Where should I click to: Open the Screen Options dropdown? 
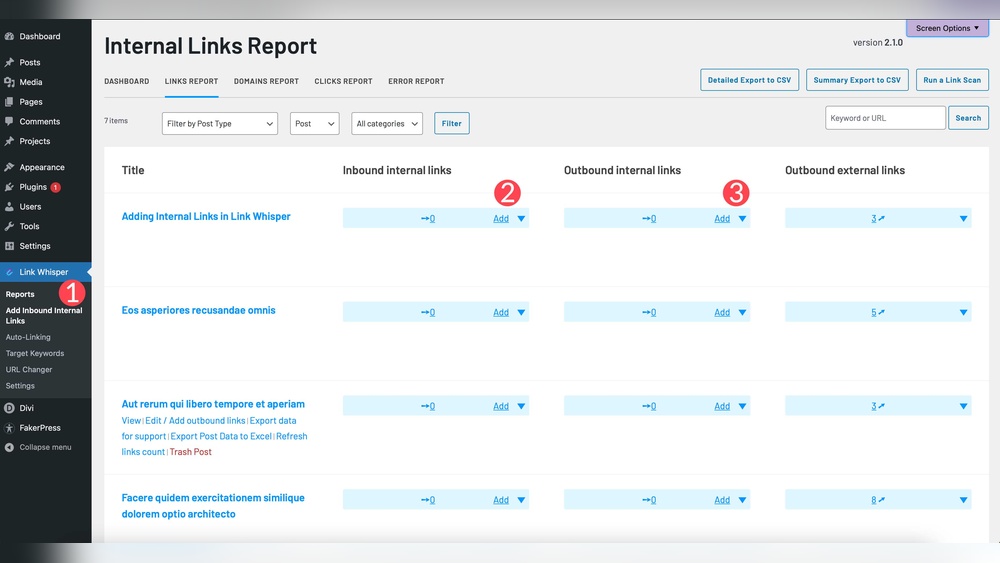[x=947, y=28]
